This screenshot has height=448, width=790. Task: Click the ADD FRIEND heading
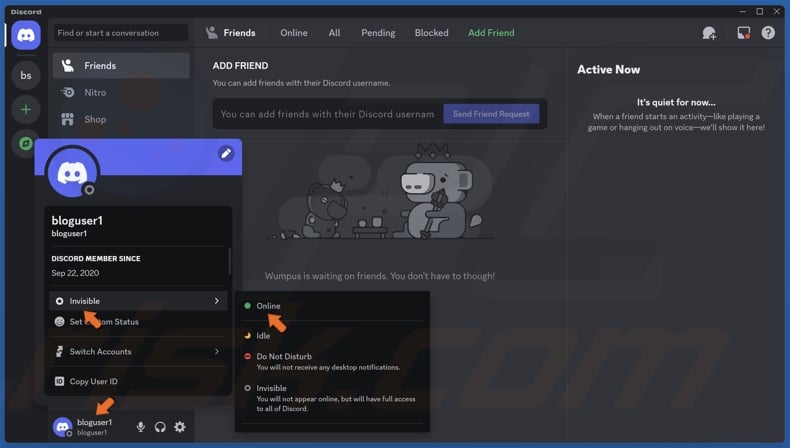pos(240,66)
